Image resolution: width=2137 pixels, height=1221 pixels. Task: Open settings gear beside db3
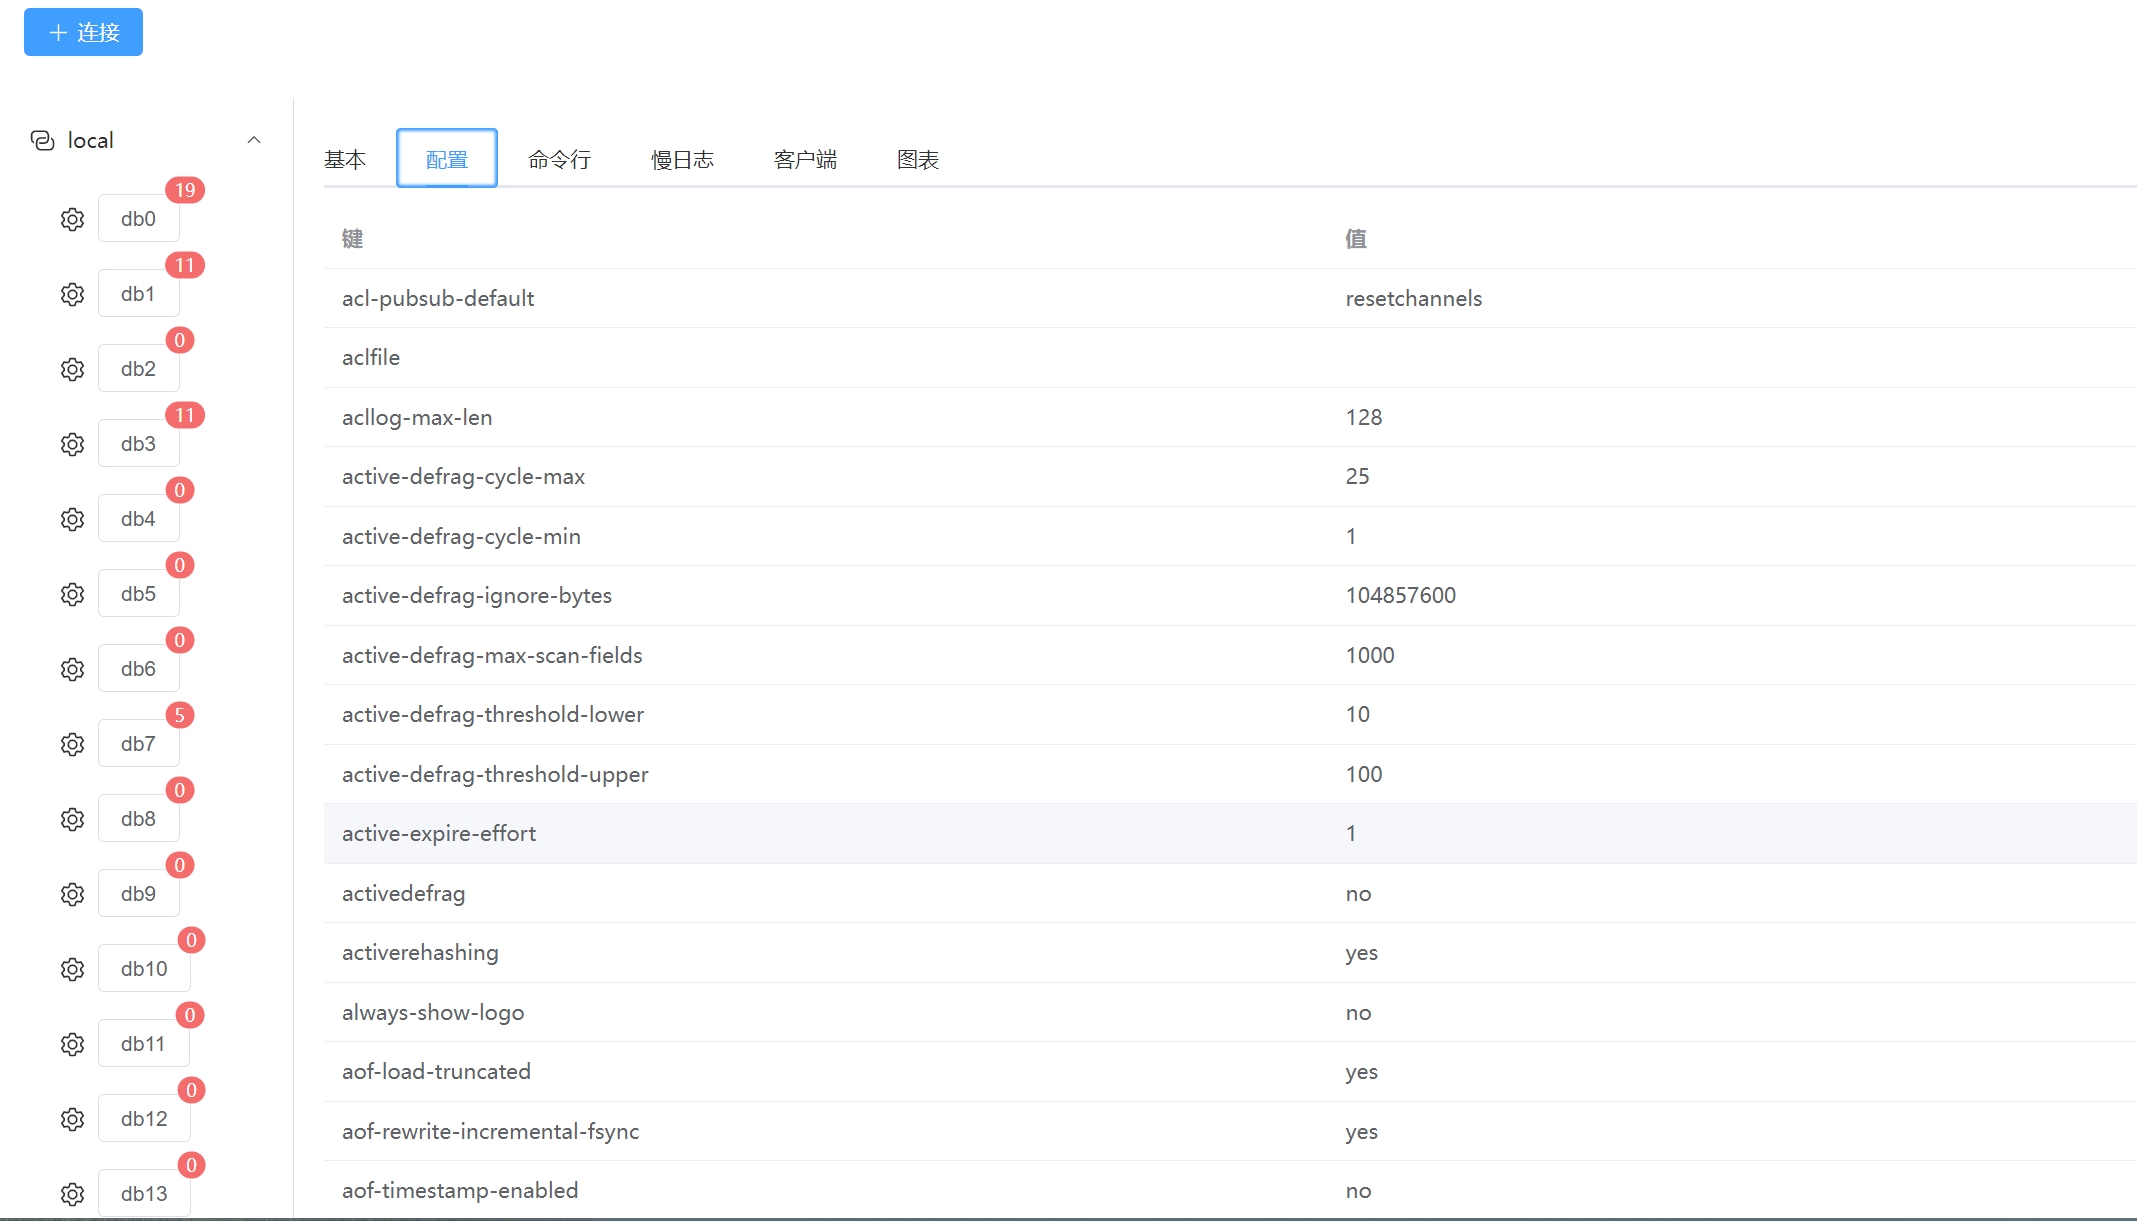pos(72,444)
